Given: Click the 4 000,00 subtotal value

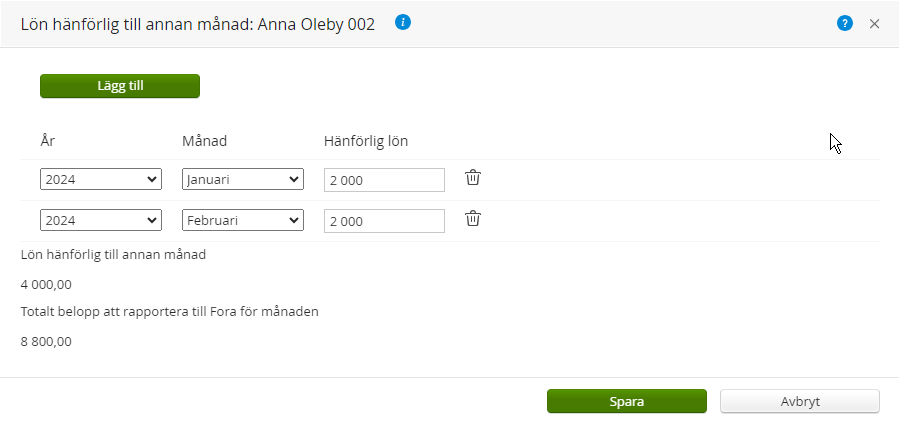Looking at the screenshot, I should pyautogui.click(x=46, y=284).
